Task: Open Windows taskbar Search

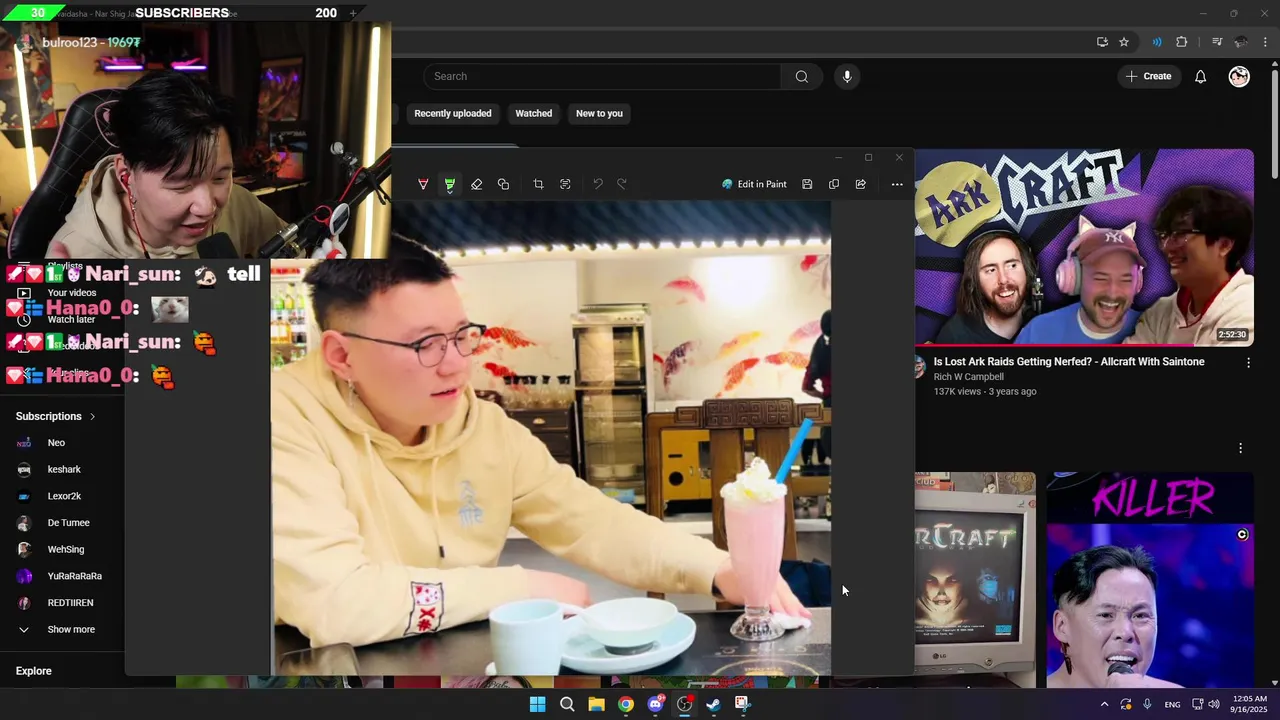Action: tap(567, 704)
